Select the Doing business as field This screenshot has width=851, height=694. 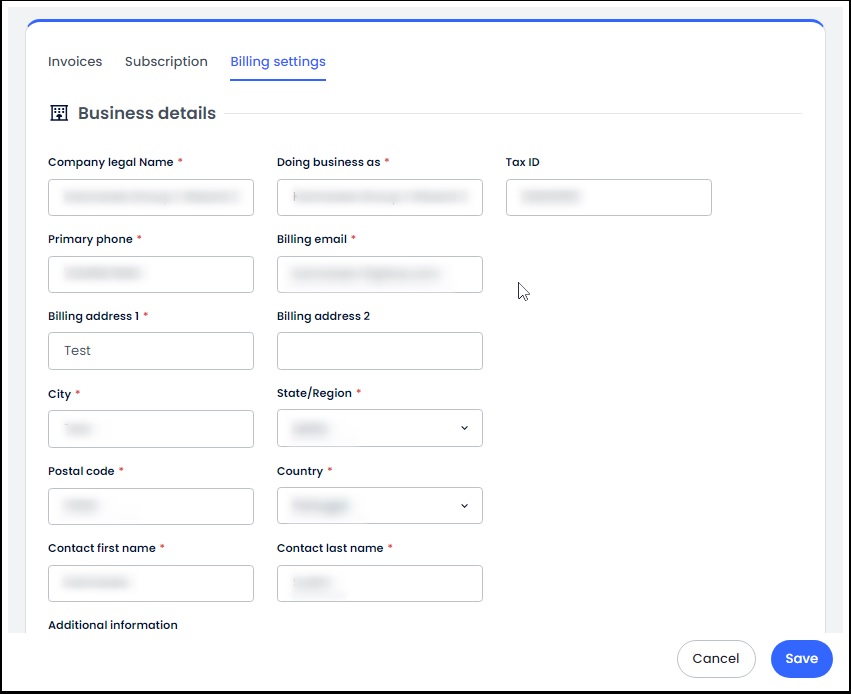(x=379, y=197)
